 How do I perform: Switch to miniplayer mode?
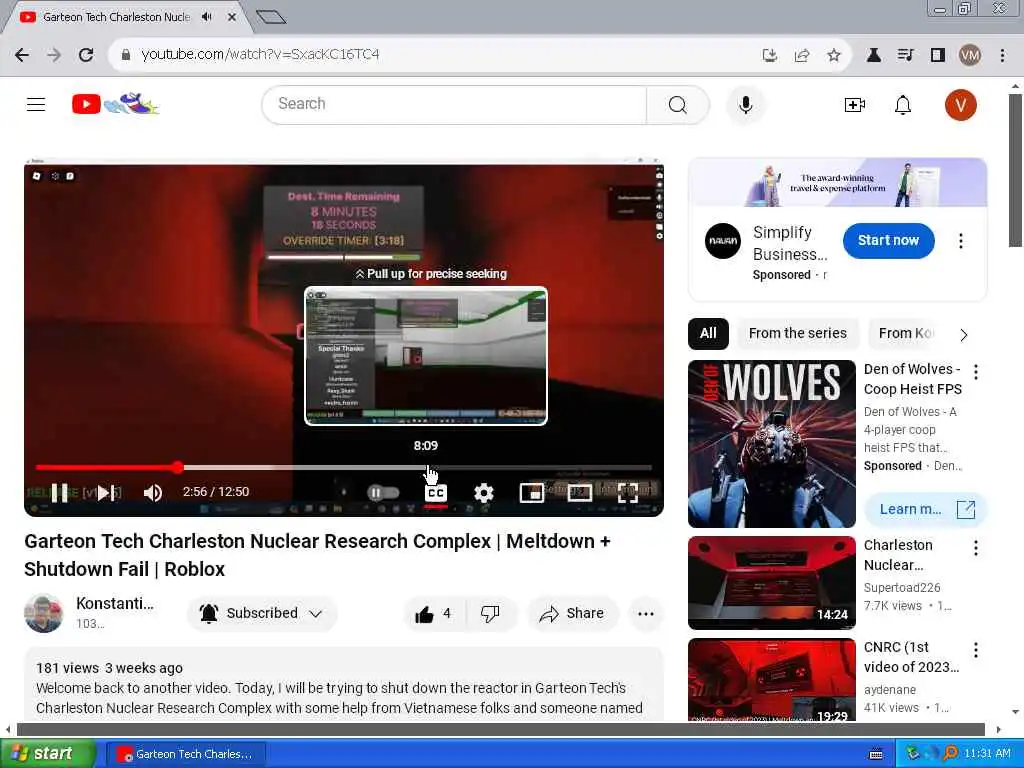point(532,493)
